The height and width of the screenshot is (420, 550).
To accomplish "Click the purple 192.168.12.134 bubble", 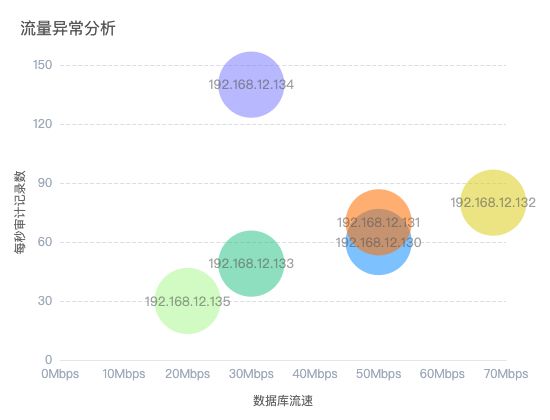I will [x=251, y=84].
